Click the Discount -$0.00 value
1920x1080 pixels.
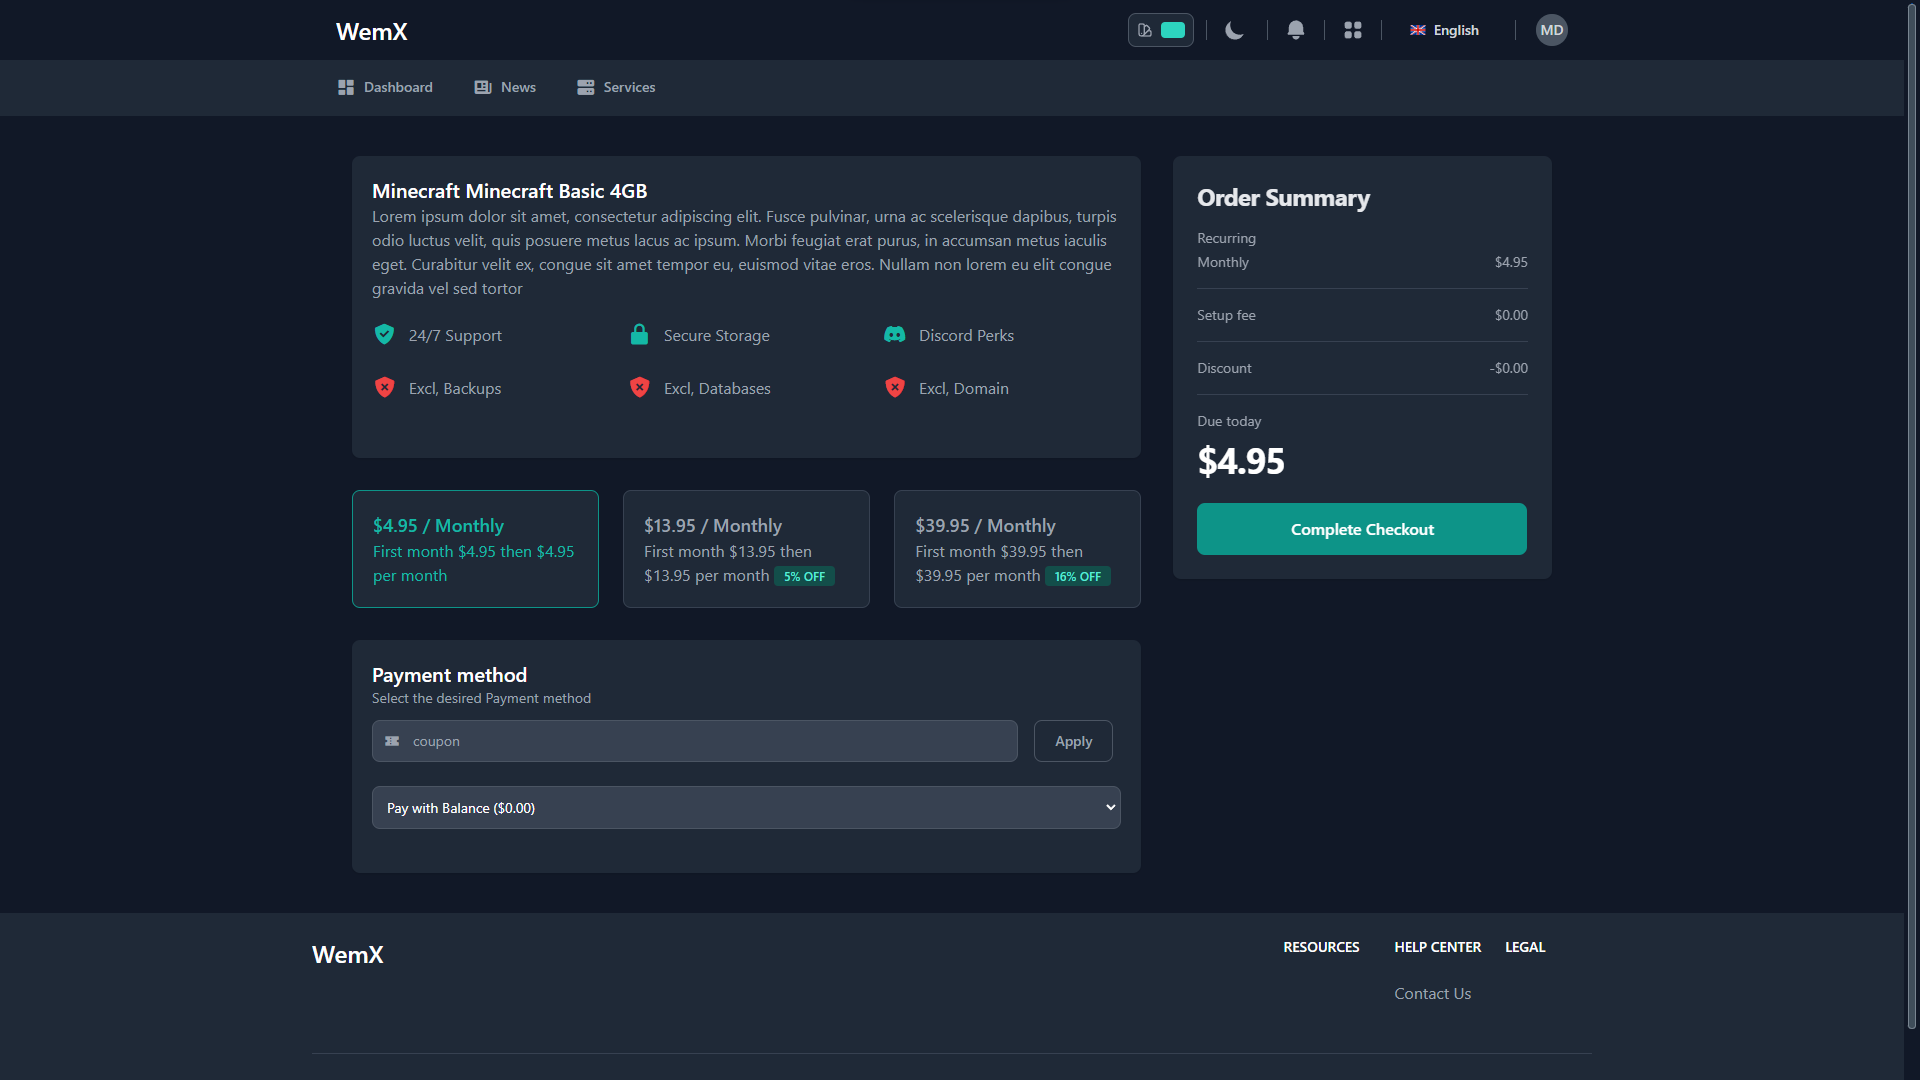click(x=1508, y=368)
